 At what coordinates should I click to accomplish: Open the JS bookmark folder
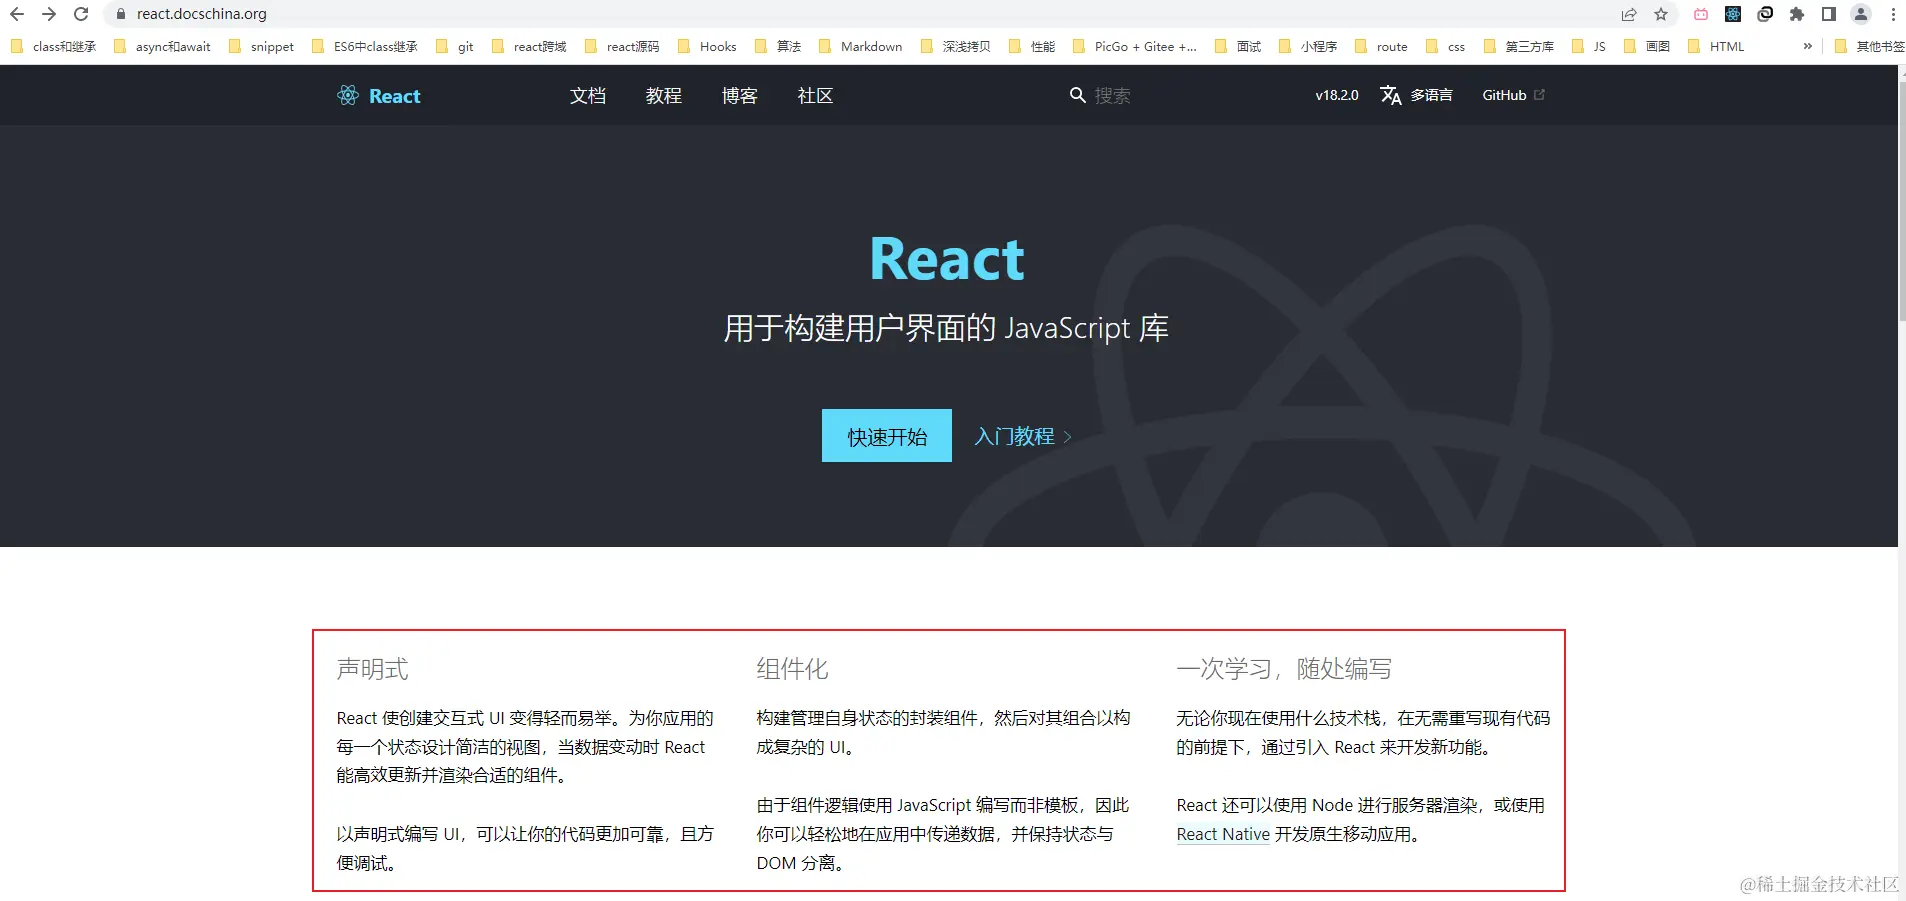pos(1589,46)
